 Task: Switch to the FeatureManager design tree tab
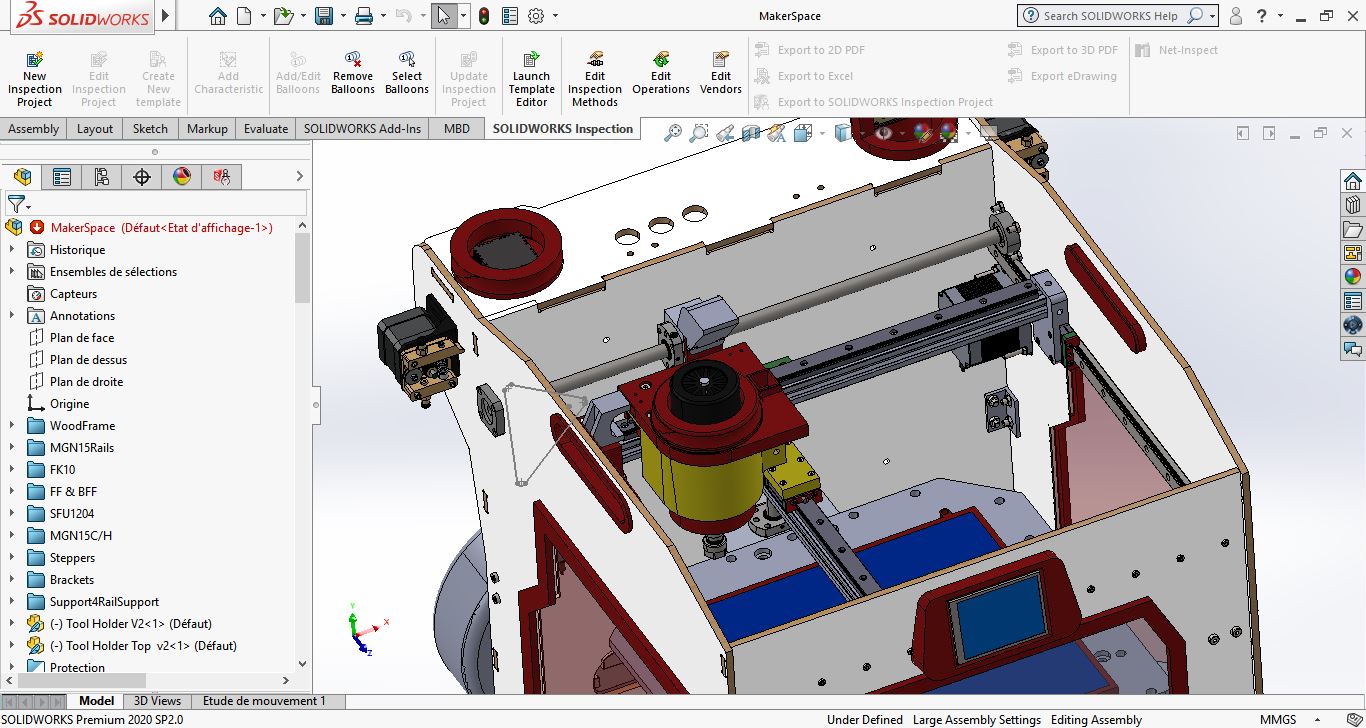tap(22, 177)
